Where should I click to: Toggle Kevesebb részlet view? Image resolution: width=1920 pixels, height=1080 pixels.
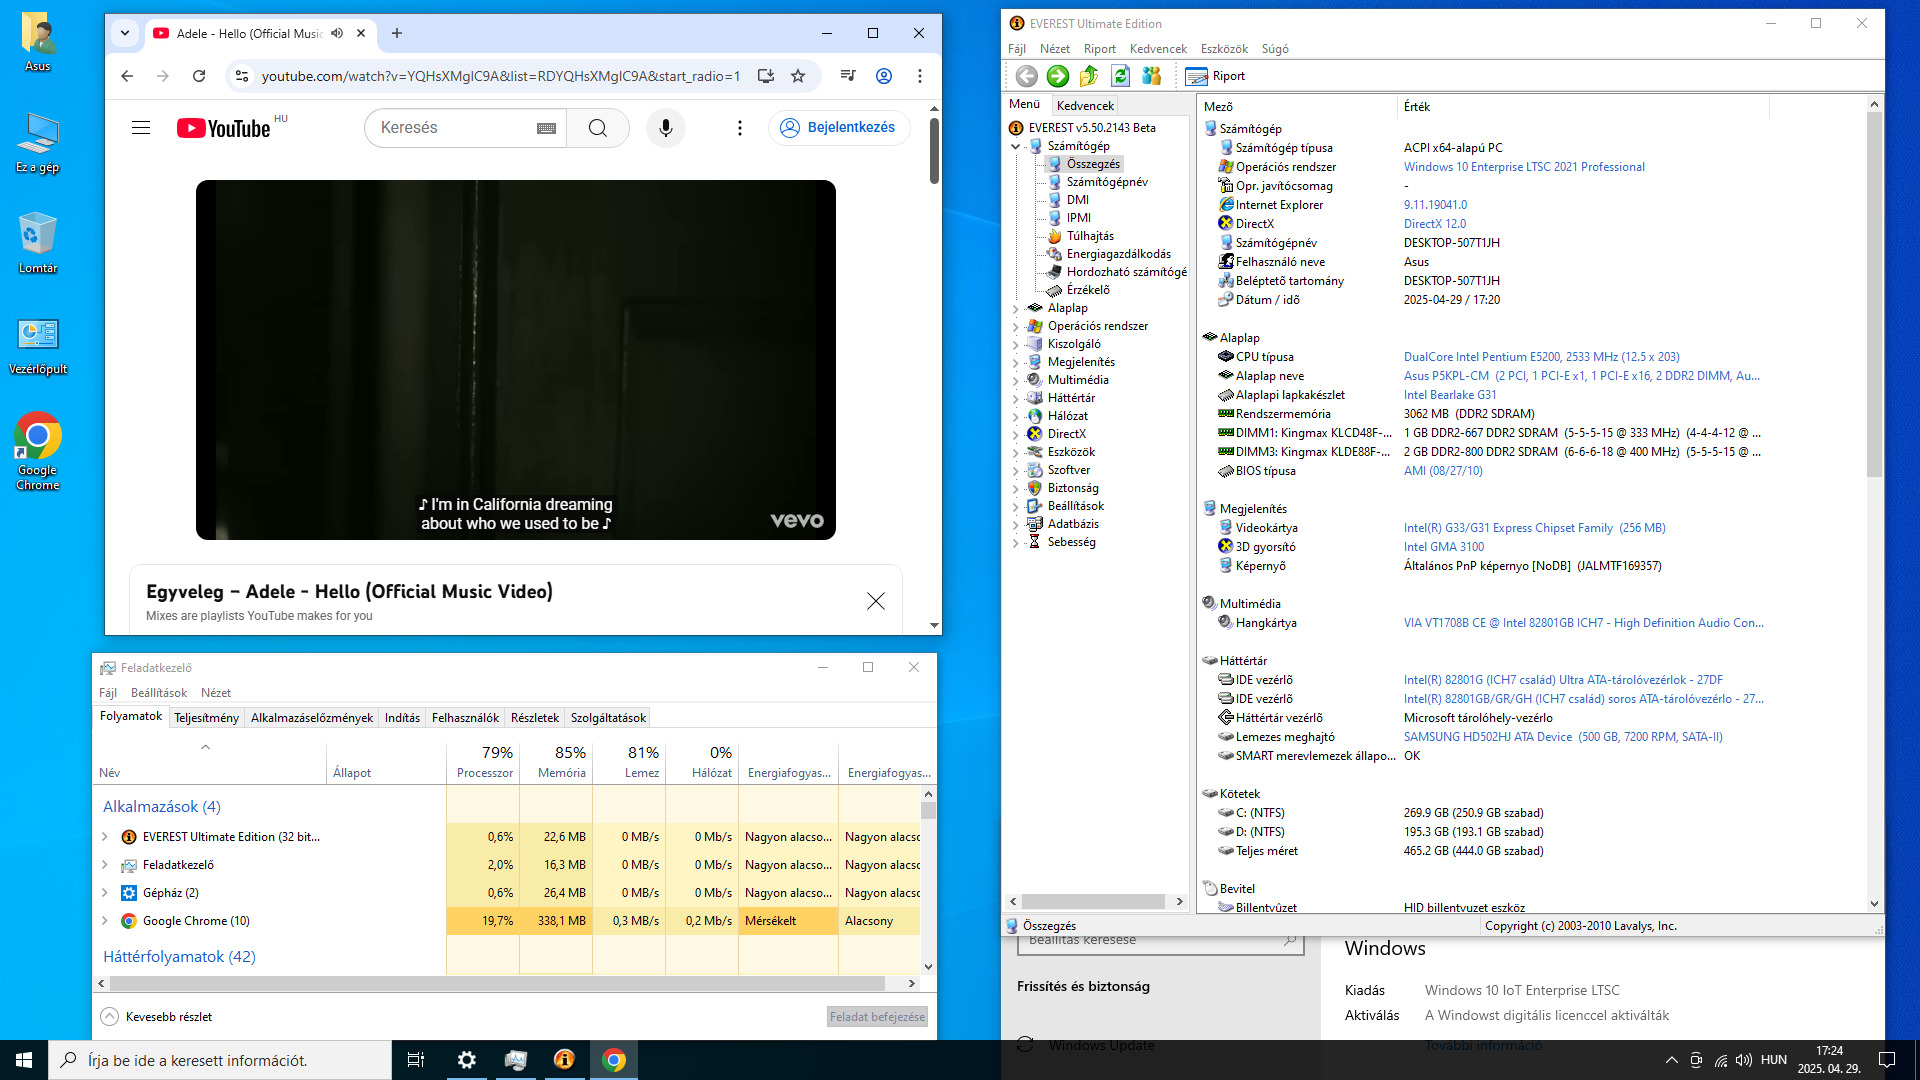157,1017
